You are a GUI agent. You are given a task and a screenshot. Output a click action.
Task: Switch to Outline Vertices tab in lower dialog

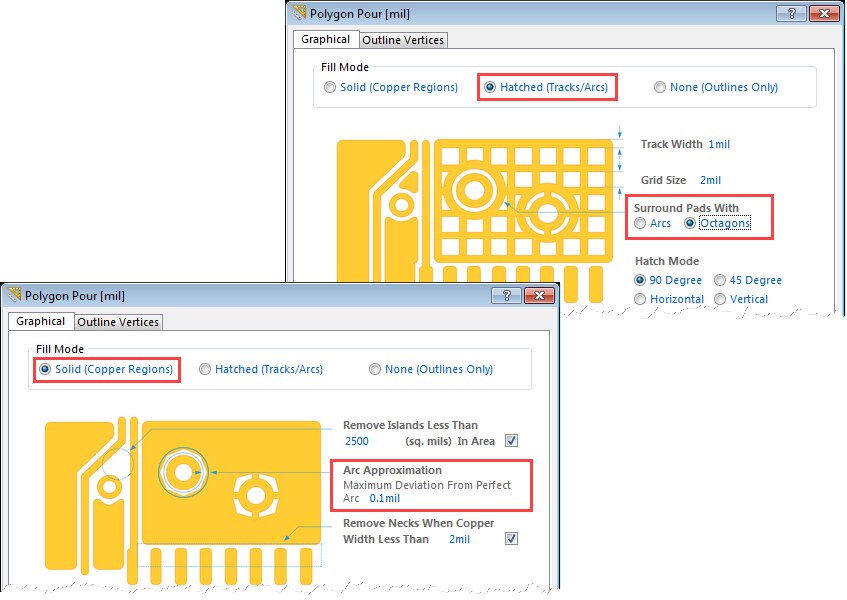pyautogui.click(x=118, y=322)
